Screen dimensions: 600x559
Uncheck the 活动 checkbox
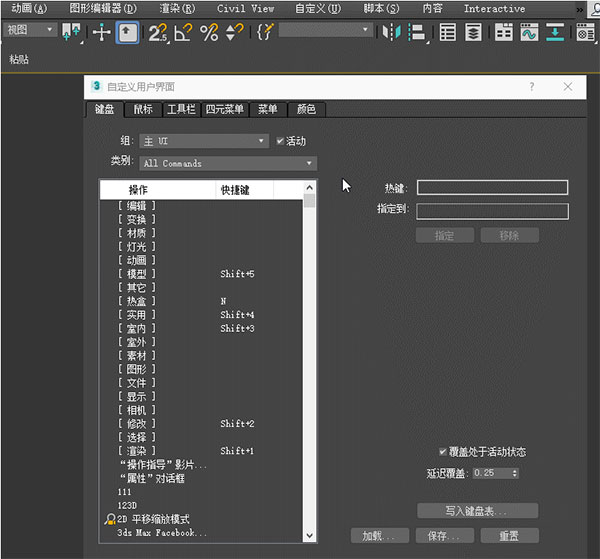280,141
